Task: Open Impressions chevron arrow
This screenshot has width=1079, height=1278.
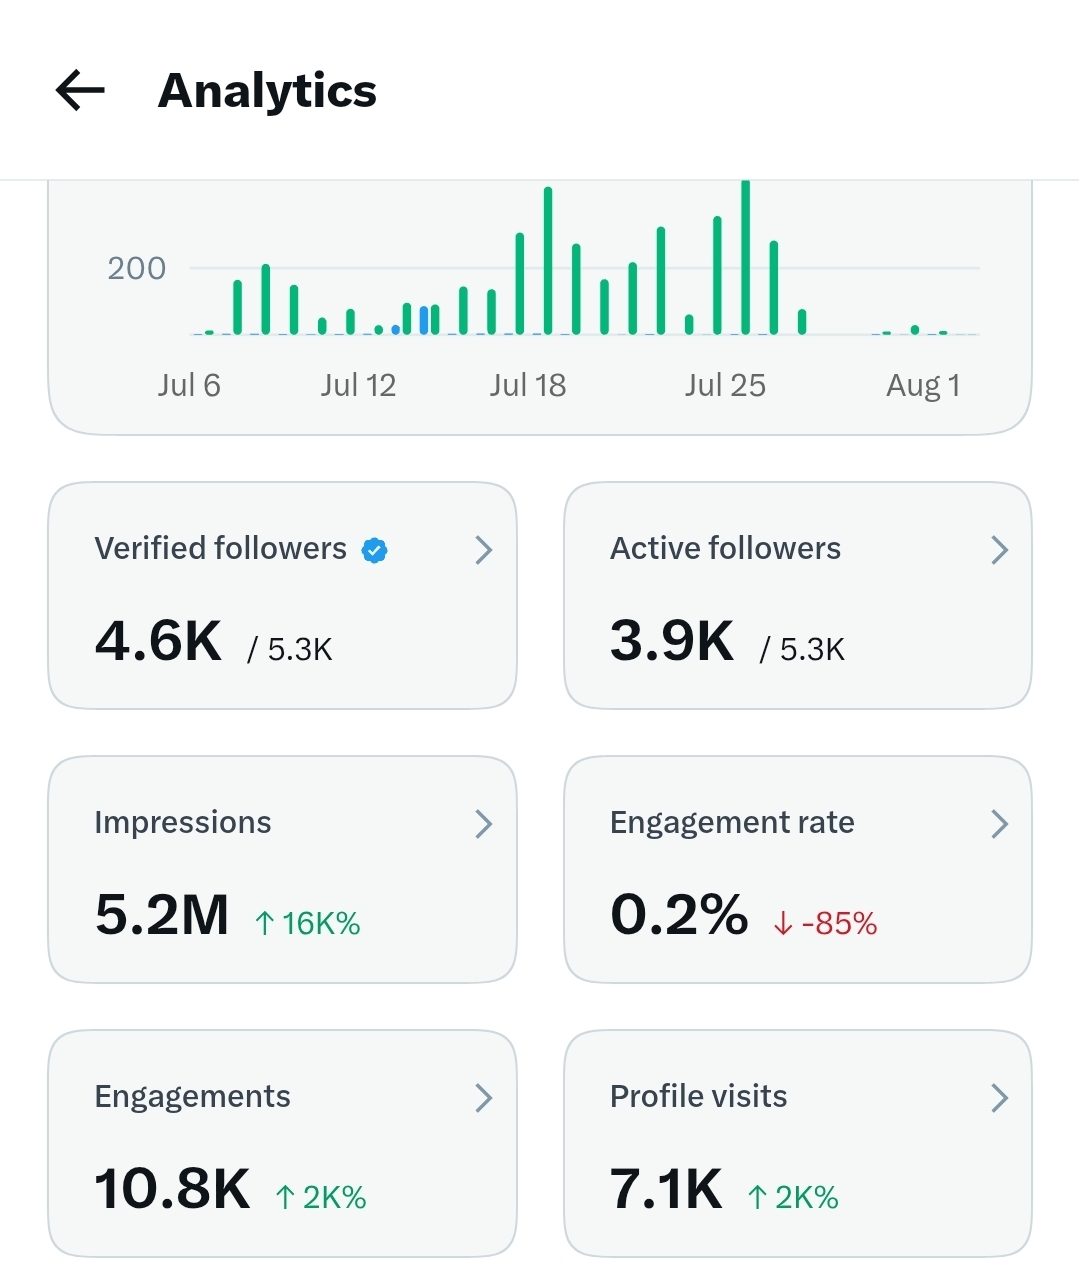Action: (x=484, y=823)
